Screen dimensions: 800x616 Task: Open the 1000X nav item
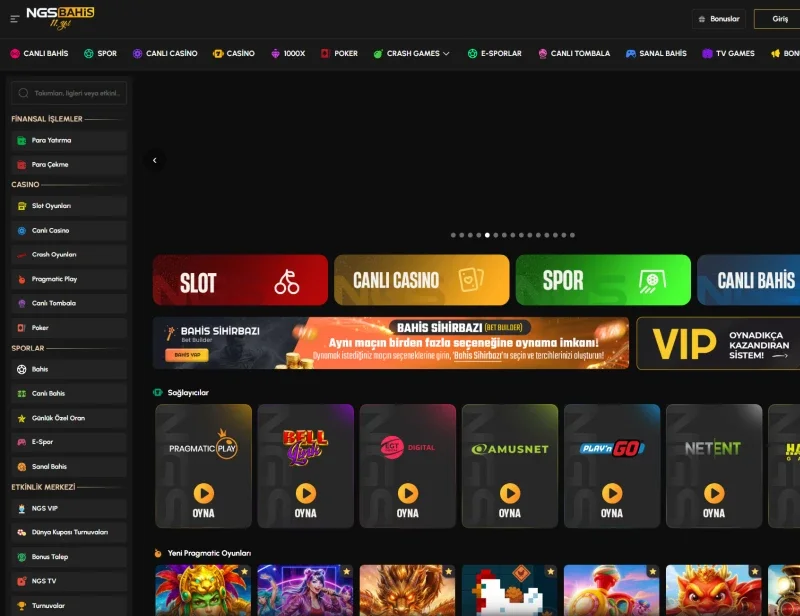click(288, 53)
